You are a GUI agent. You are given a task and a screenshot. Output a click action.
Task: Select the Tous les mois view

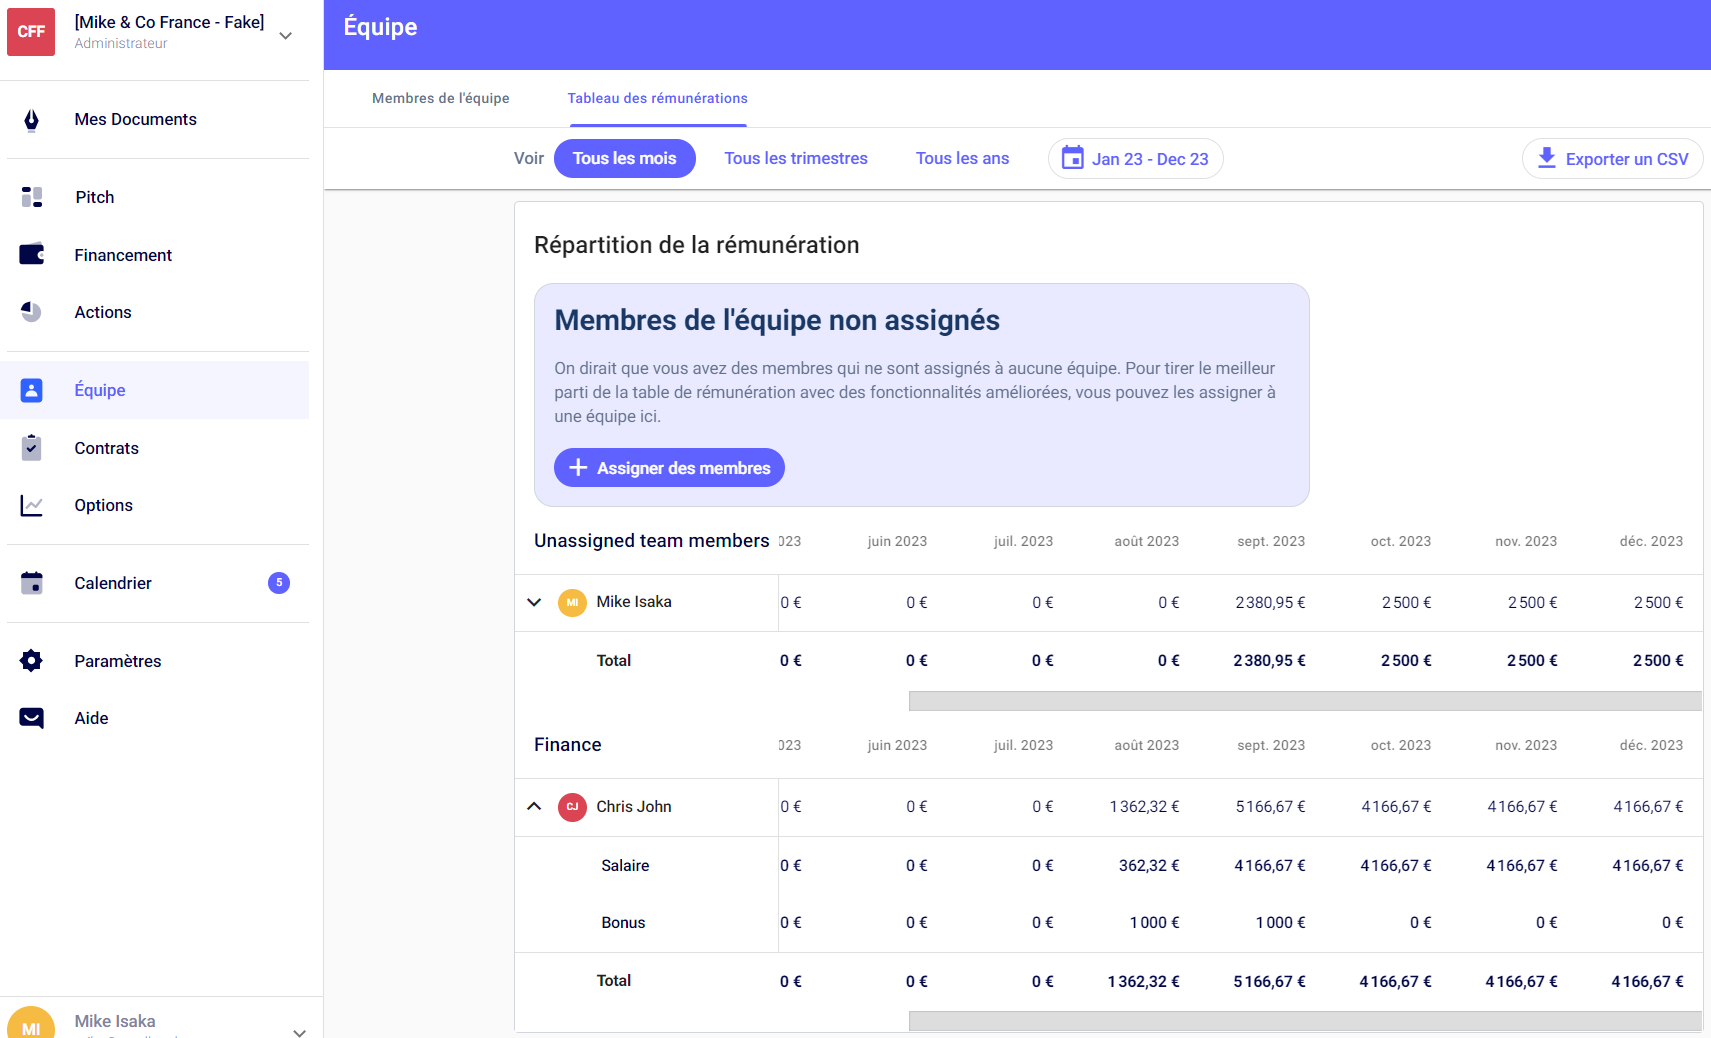(624, 159)
